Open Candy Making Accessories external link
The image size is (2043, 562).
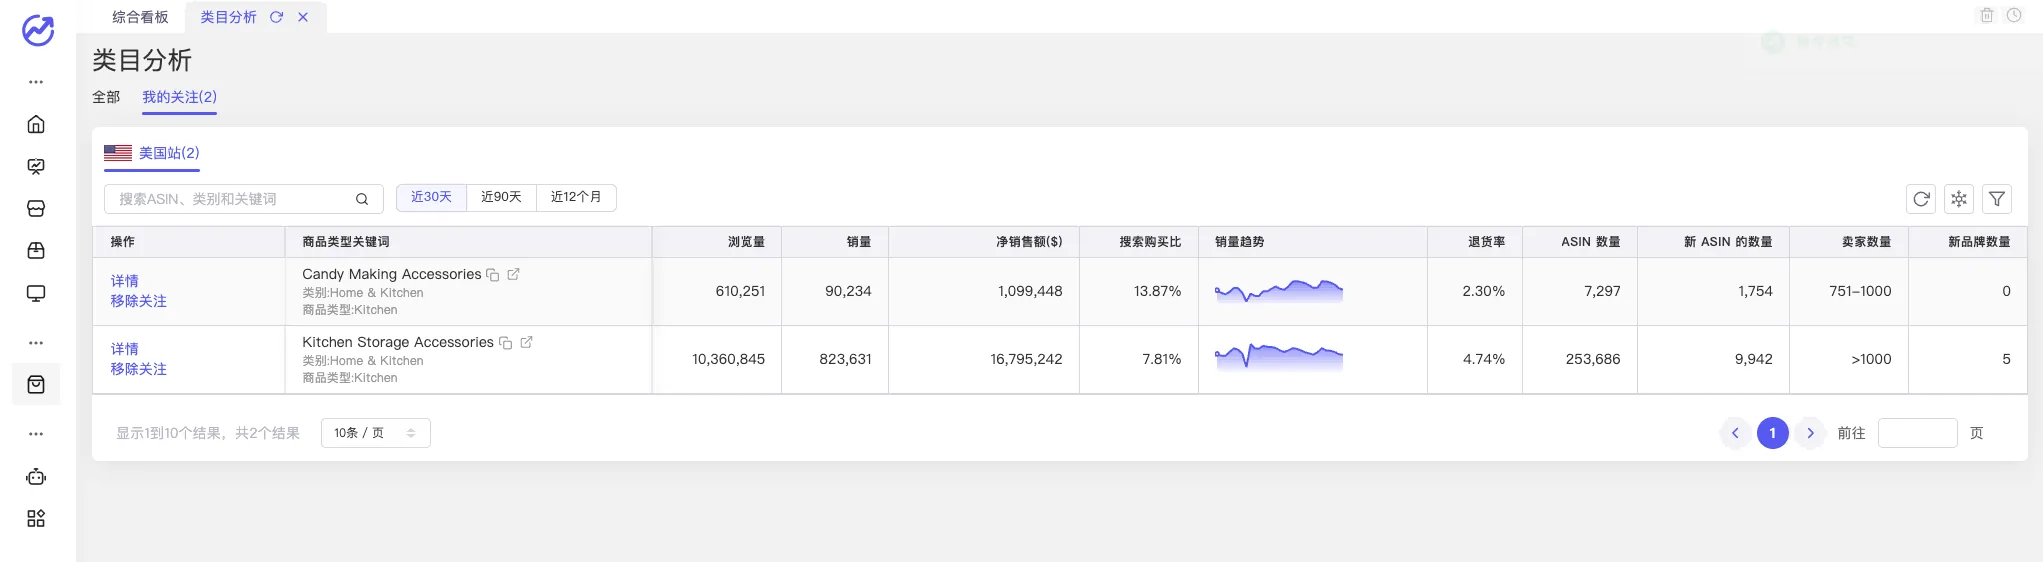[x=513, y=274]
